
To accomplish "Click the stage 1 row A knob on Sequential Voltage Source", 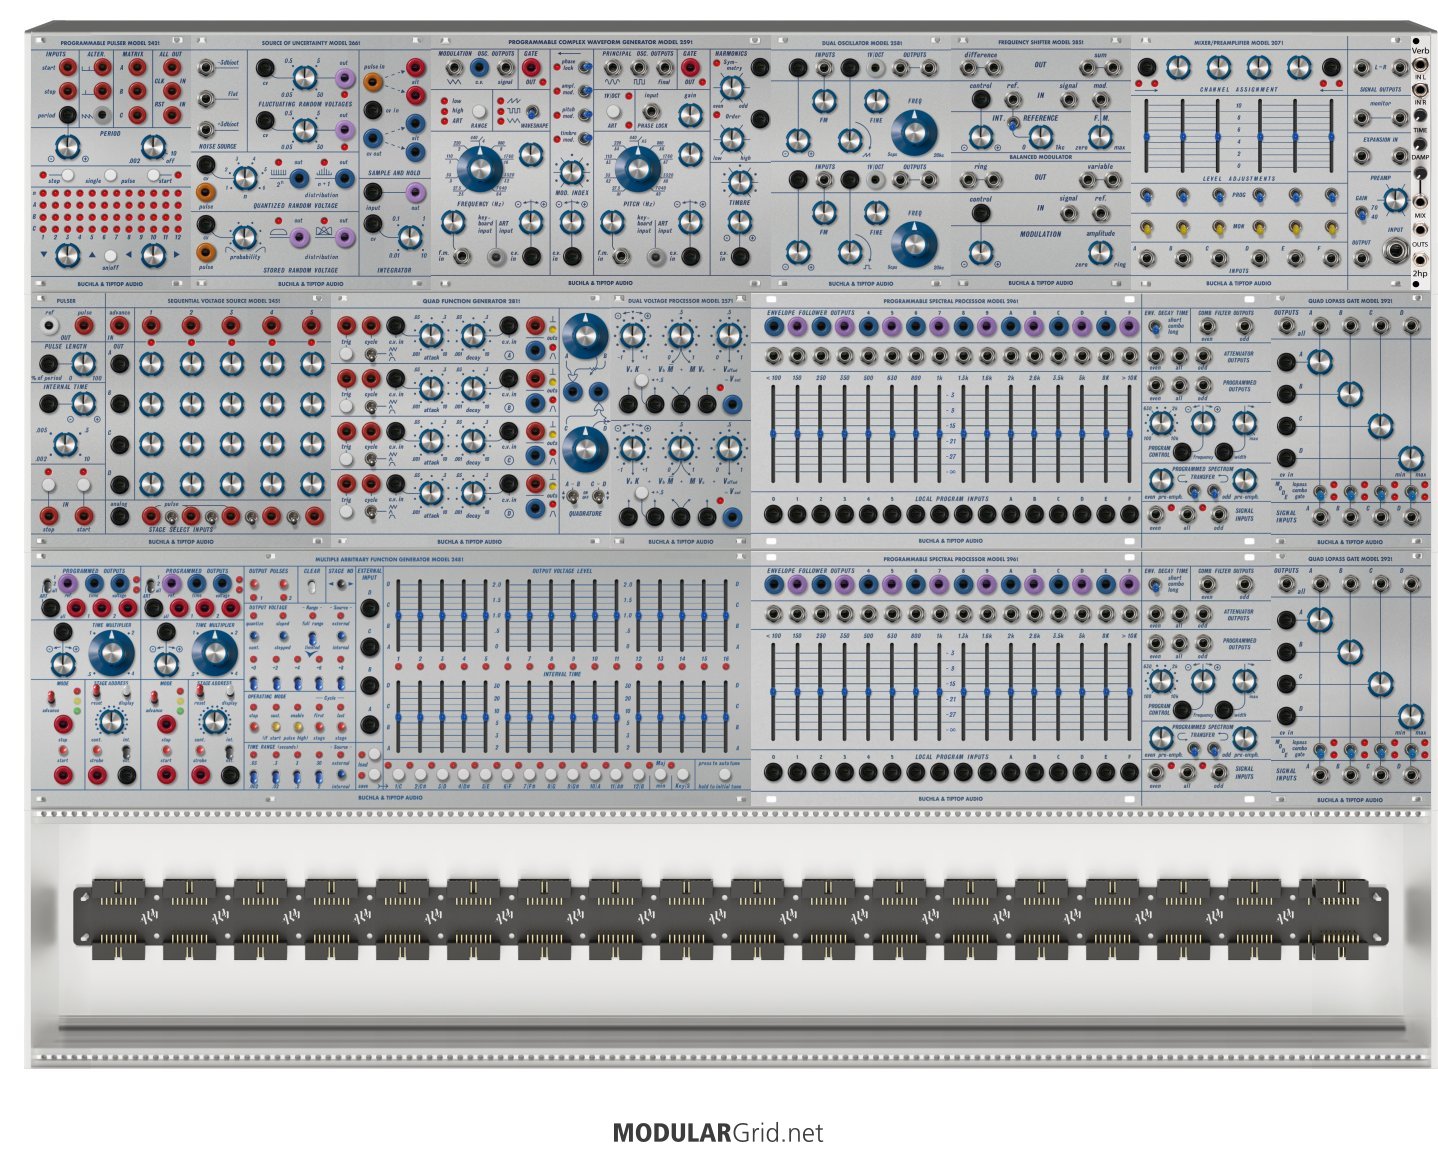I will point(151,363).
